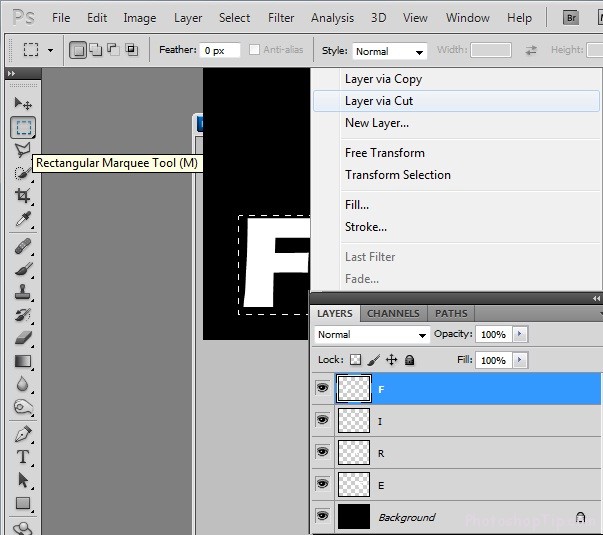Click the Background layer lock icon
This screenshot has width=603, height=535.
[x=580, y=517]
